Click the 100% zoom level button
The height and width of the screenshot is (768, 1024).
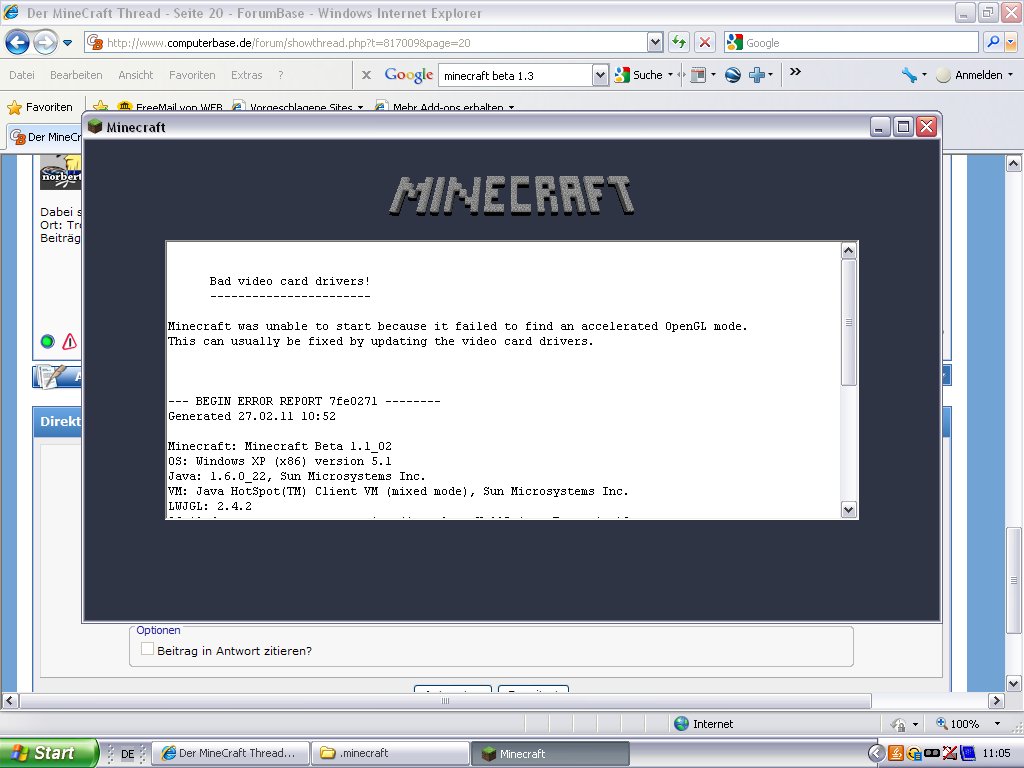click(957, 724)
